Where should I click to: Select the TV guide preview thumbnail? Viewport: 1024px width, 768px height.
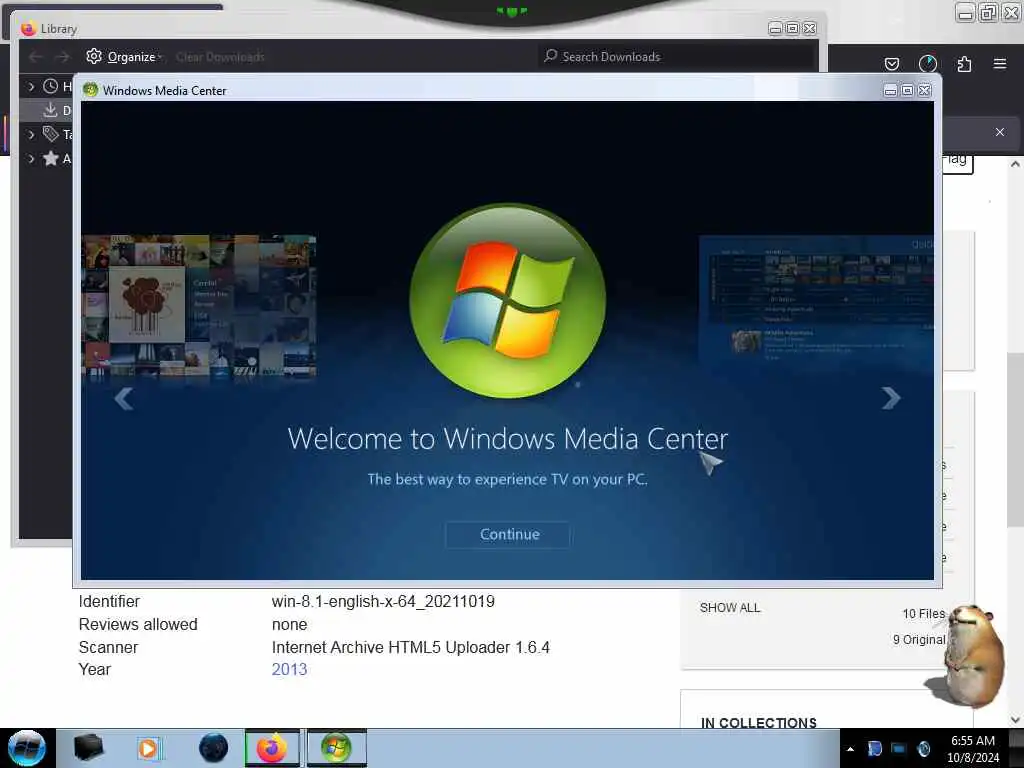[x=816, y=302]
